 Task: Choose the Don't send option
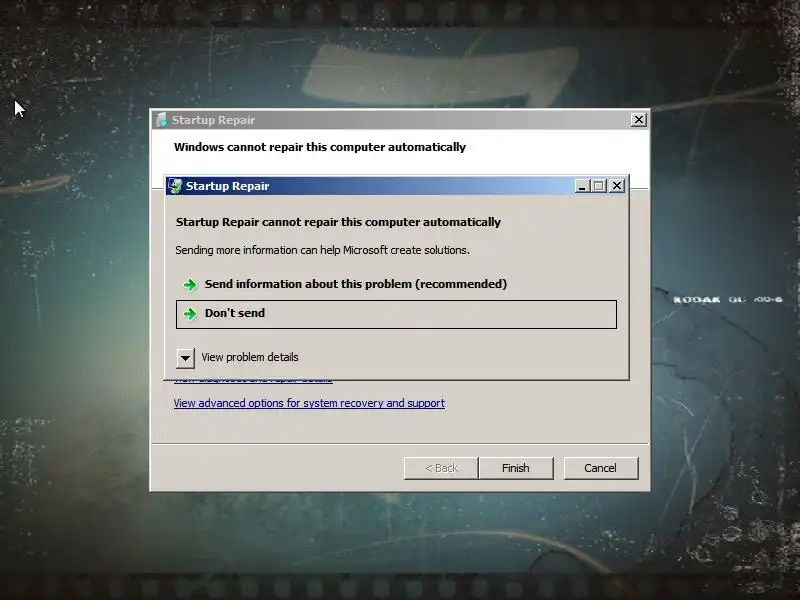coord(396,314)
